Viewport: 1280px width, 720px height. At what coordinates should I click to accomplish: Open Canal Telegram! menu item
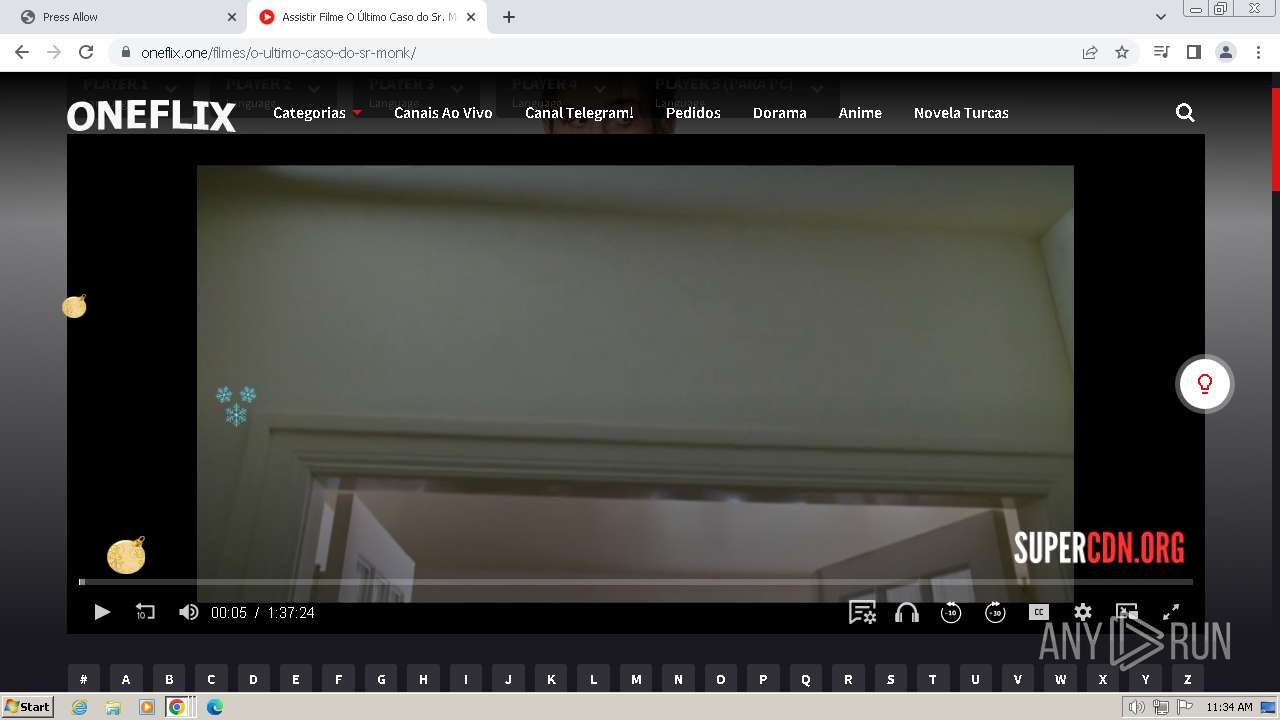click(x=579, y=113)
